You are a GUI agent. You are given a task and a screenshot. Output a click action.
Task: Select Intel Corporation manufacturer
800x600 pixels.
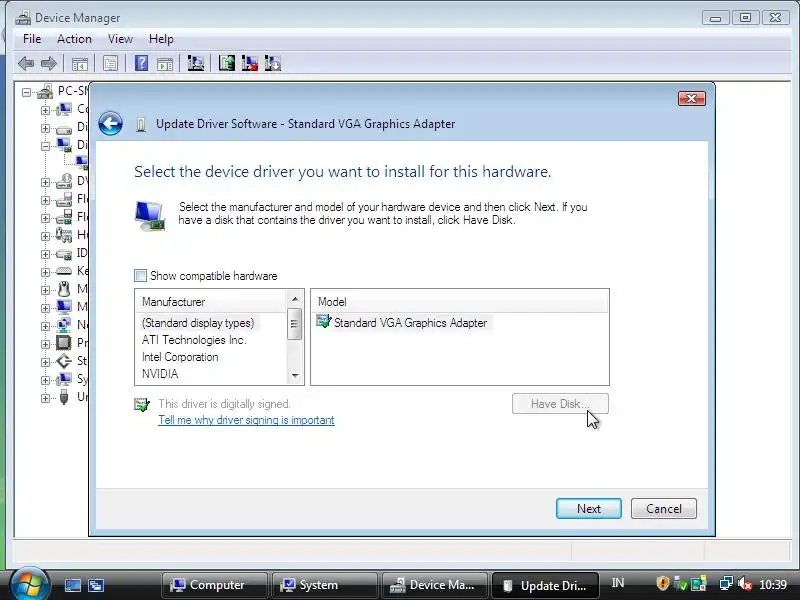[180, 357]
